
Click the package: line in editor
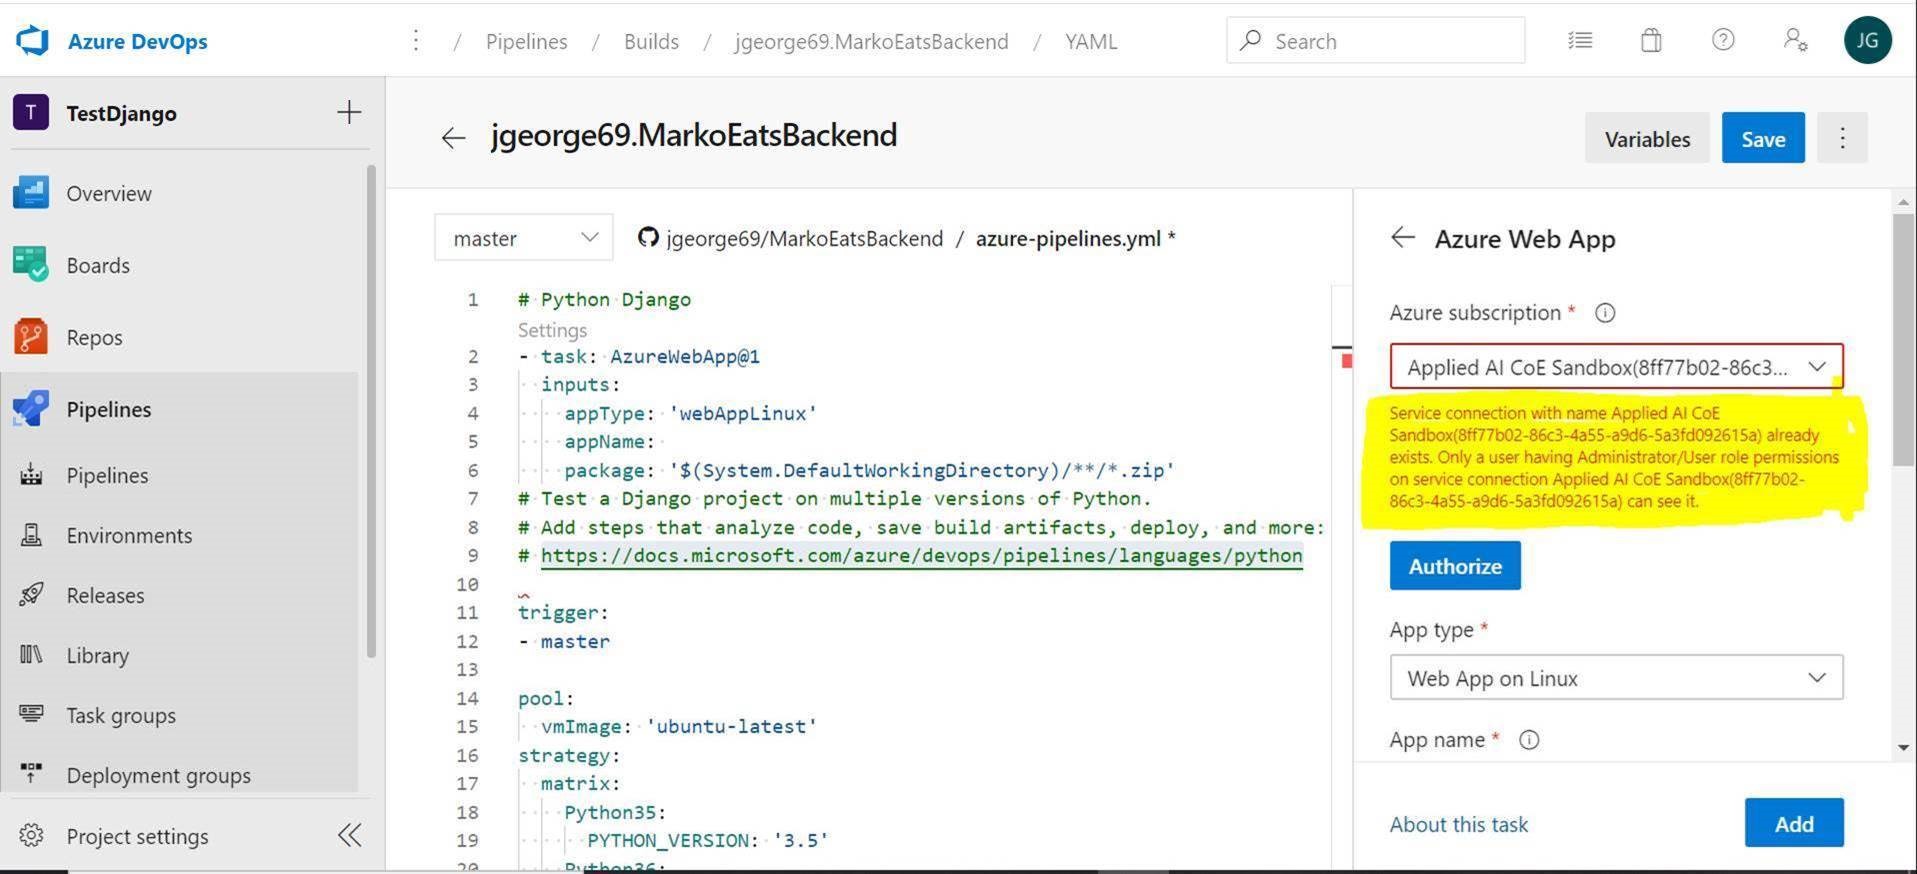(x=869, y=470)
